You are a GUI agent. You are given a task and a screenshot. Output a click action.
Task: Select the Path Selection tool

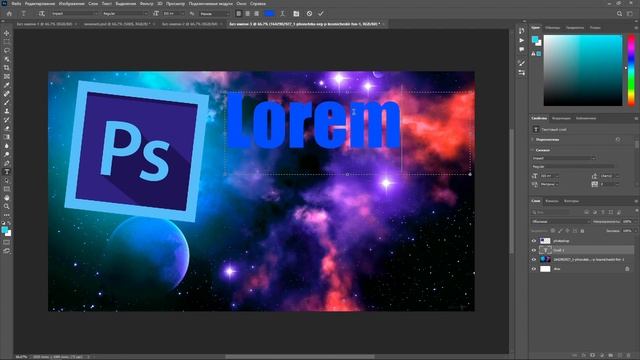7,180
